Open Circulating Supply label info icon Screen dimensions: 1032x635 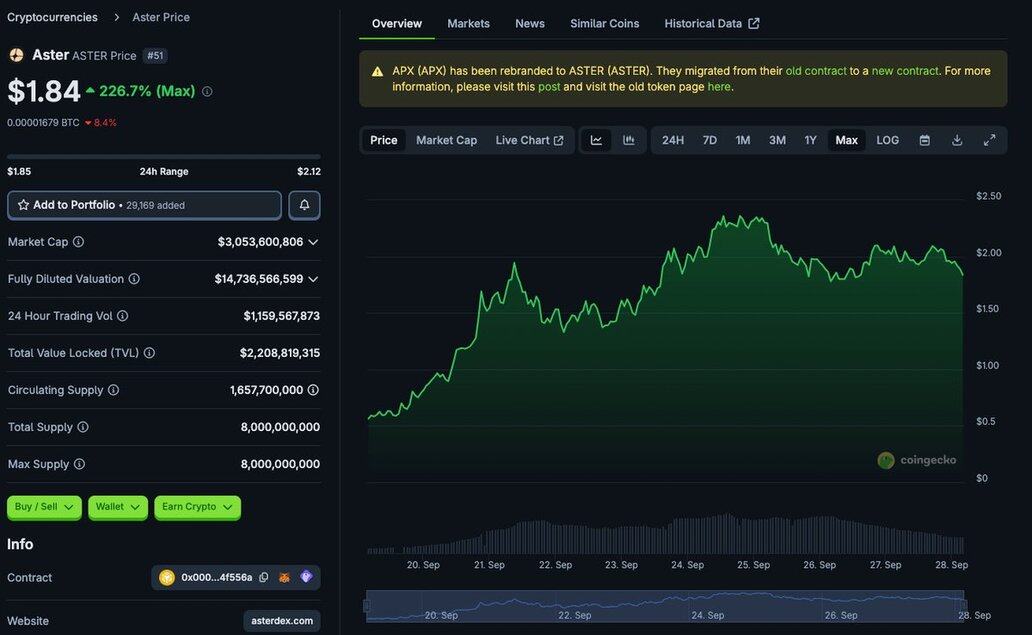coord(113,390)
